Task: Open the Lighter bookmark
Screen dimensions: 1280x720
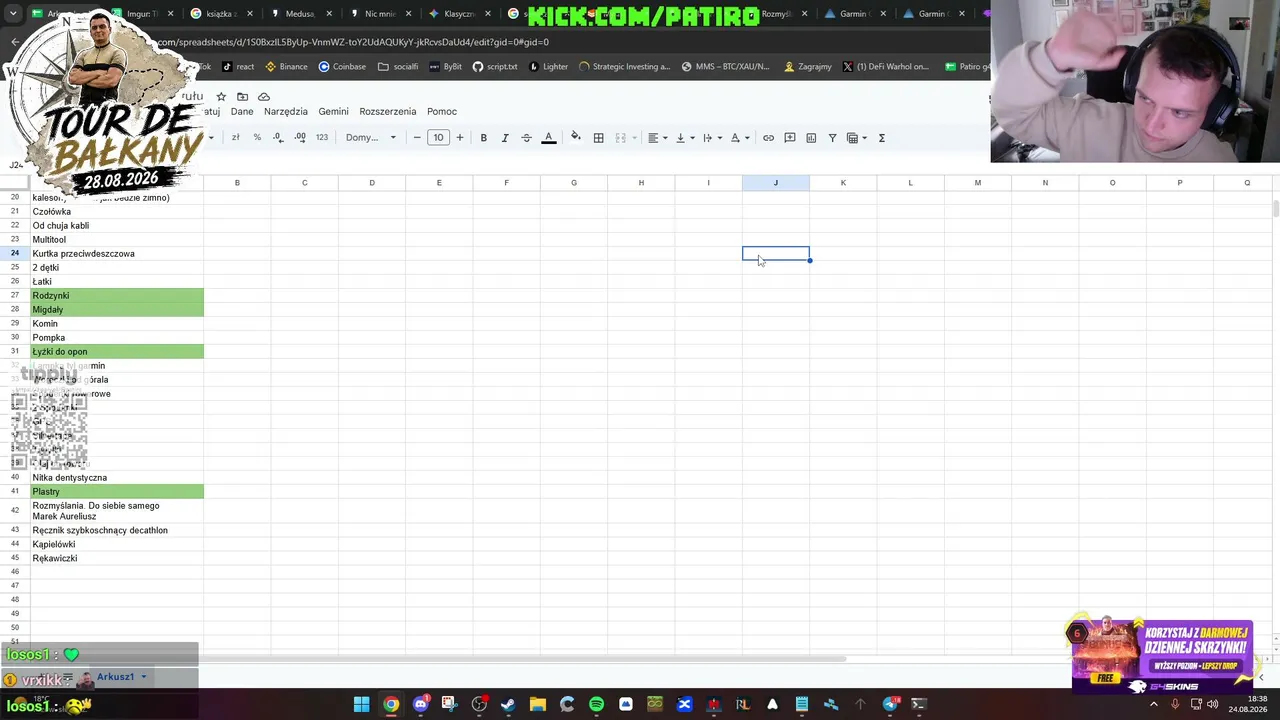Action: click(548, 67)
